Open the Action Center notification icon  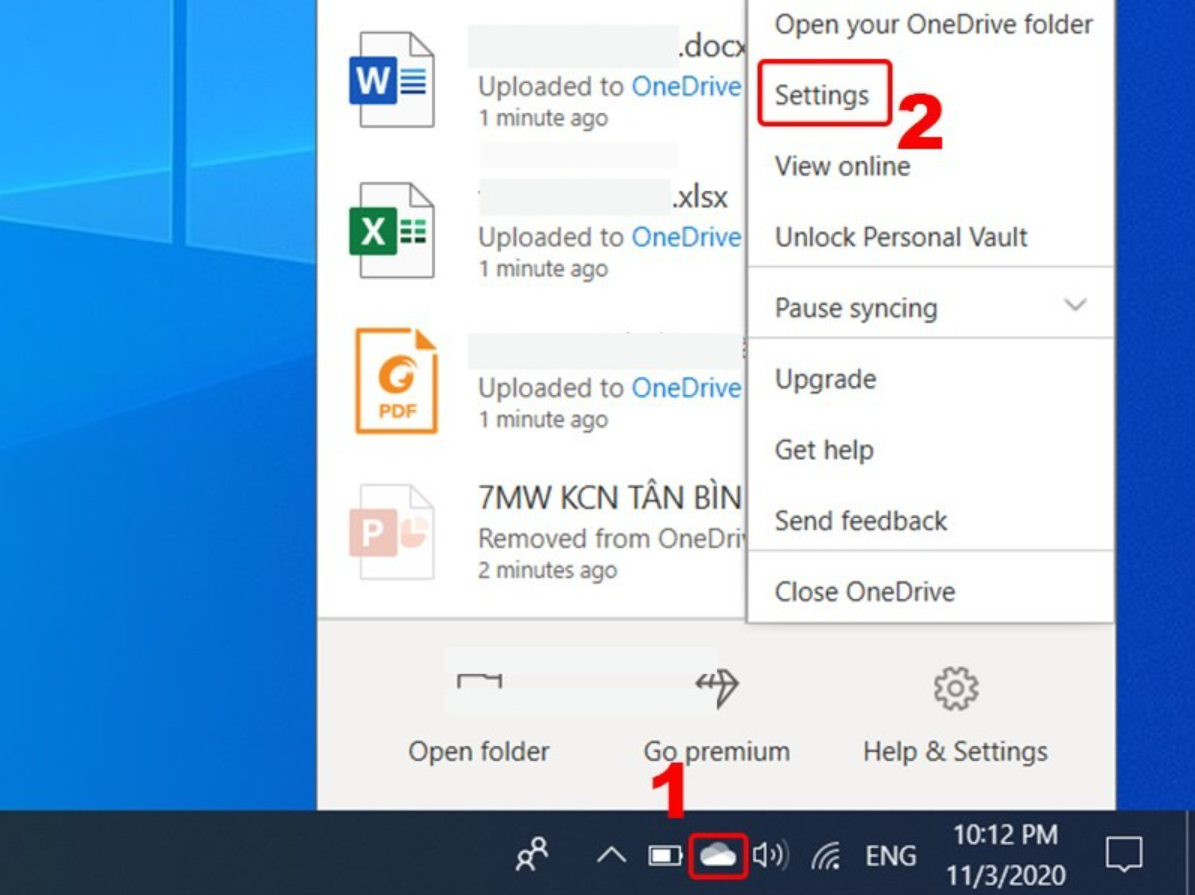coord(1124,854)
